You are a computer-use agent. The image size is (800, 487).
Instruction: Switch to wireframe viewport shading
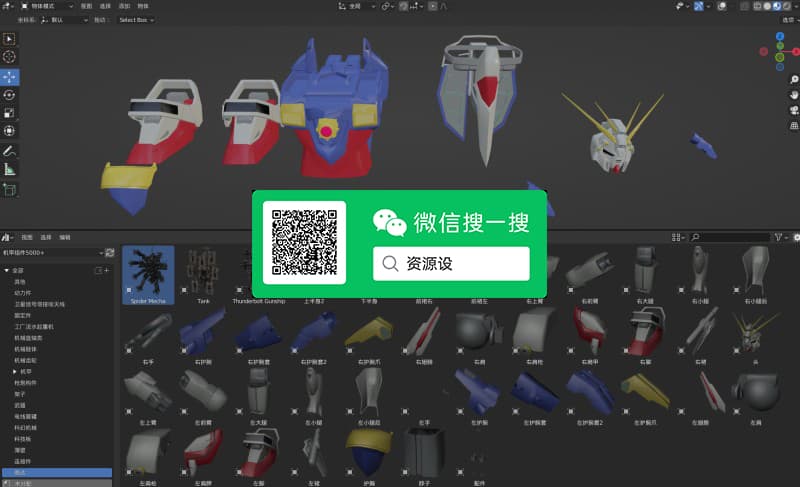758,6
